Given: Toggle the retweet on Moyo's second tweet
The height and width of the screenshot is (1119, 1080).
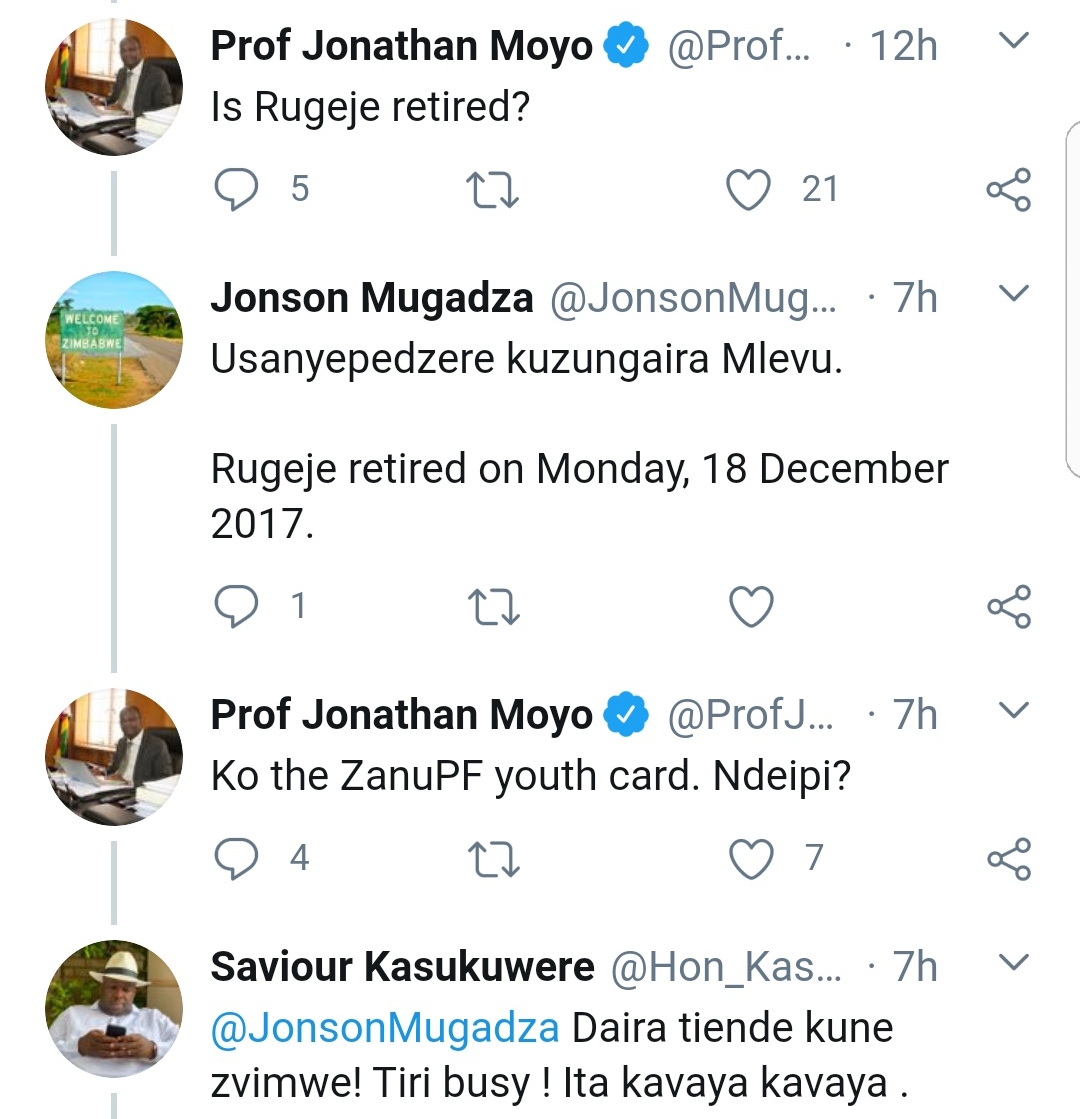Looking at the screenshot, I should 491,857.
